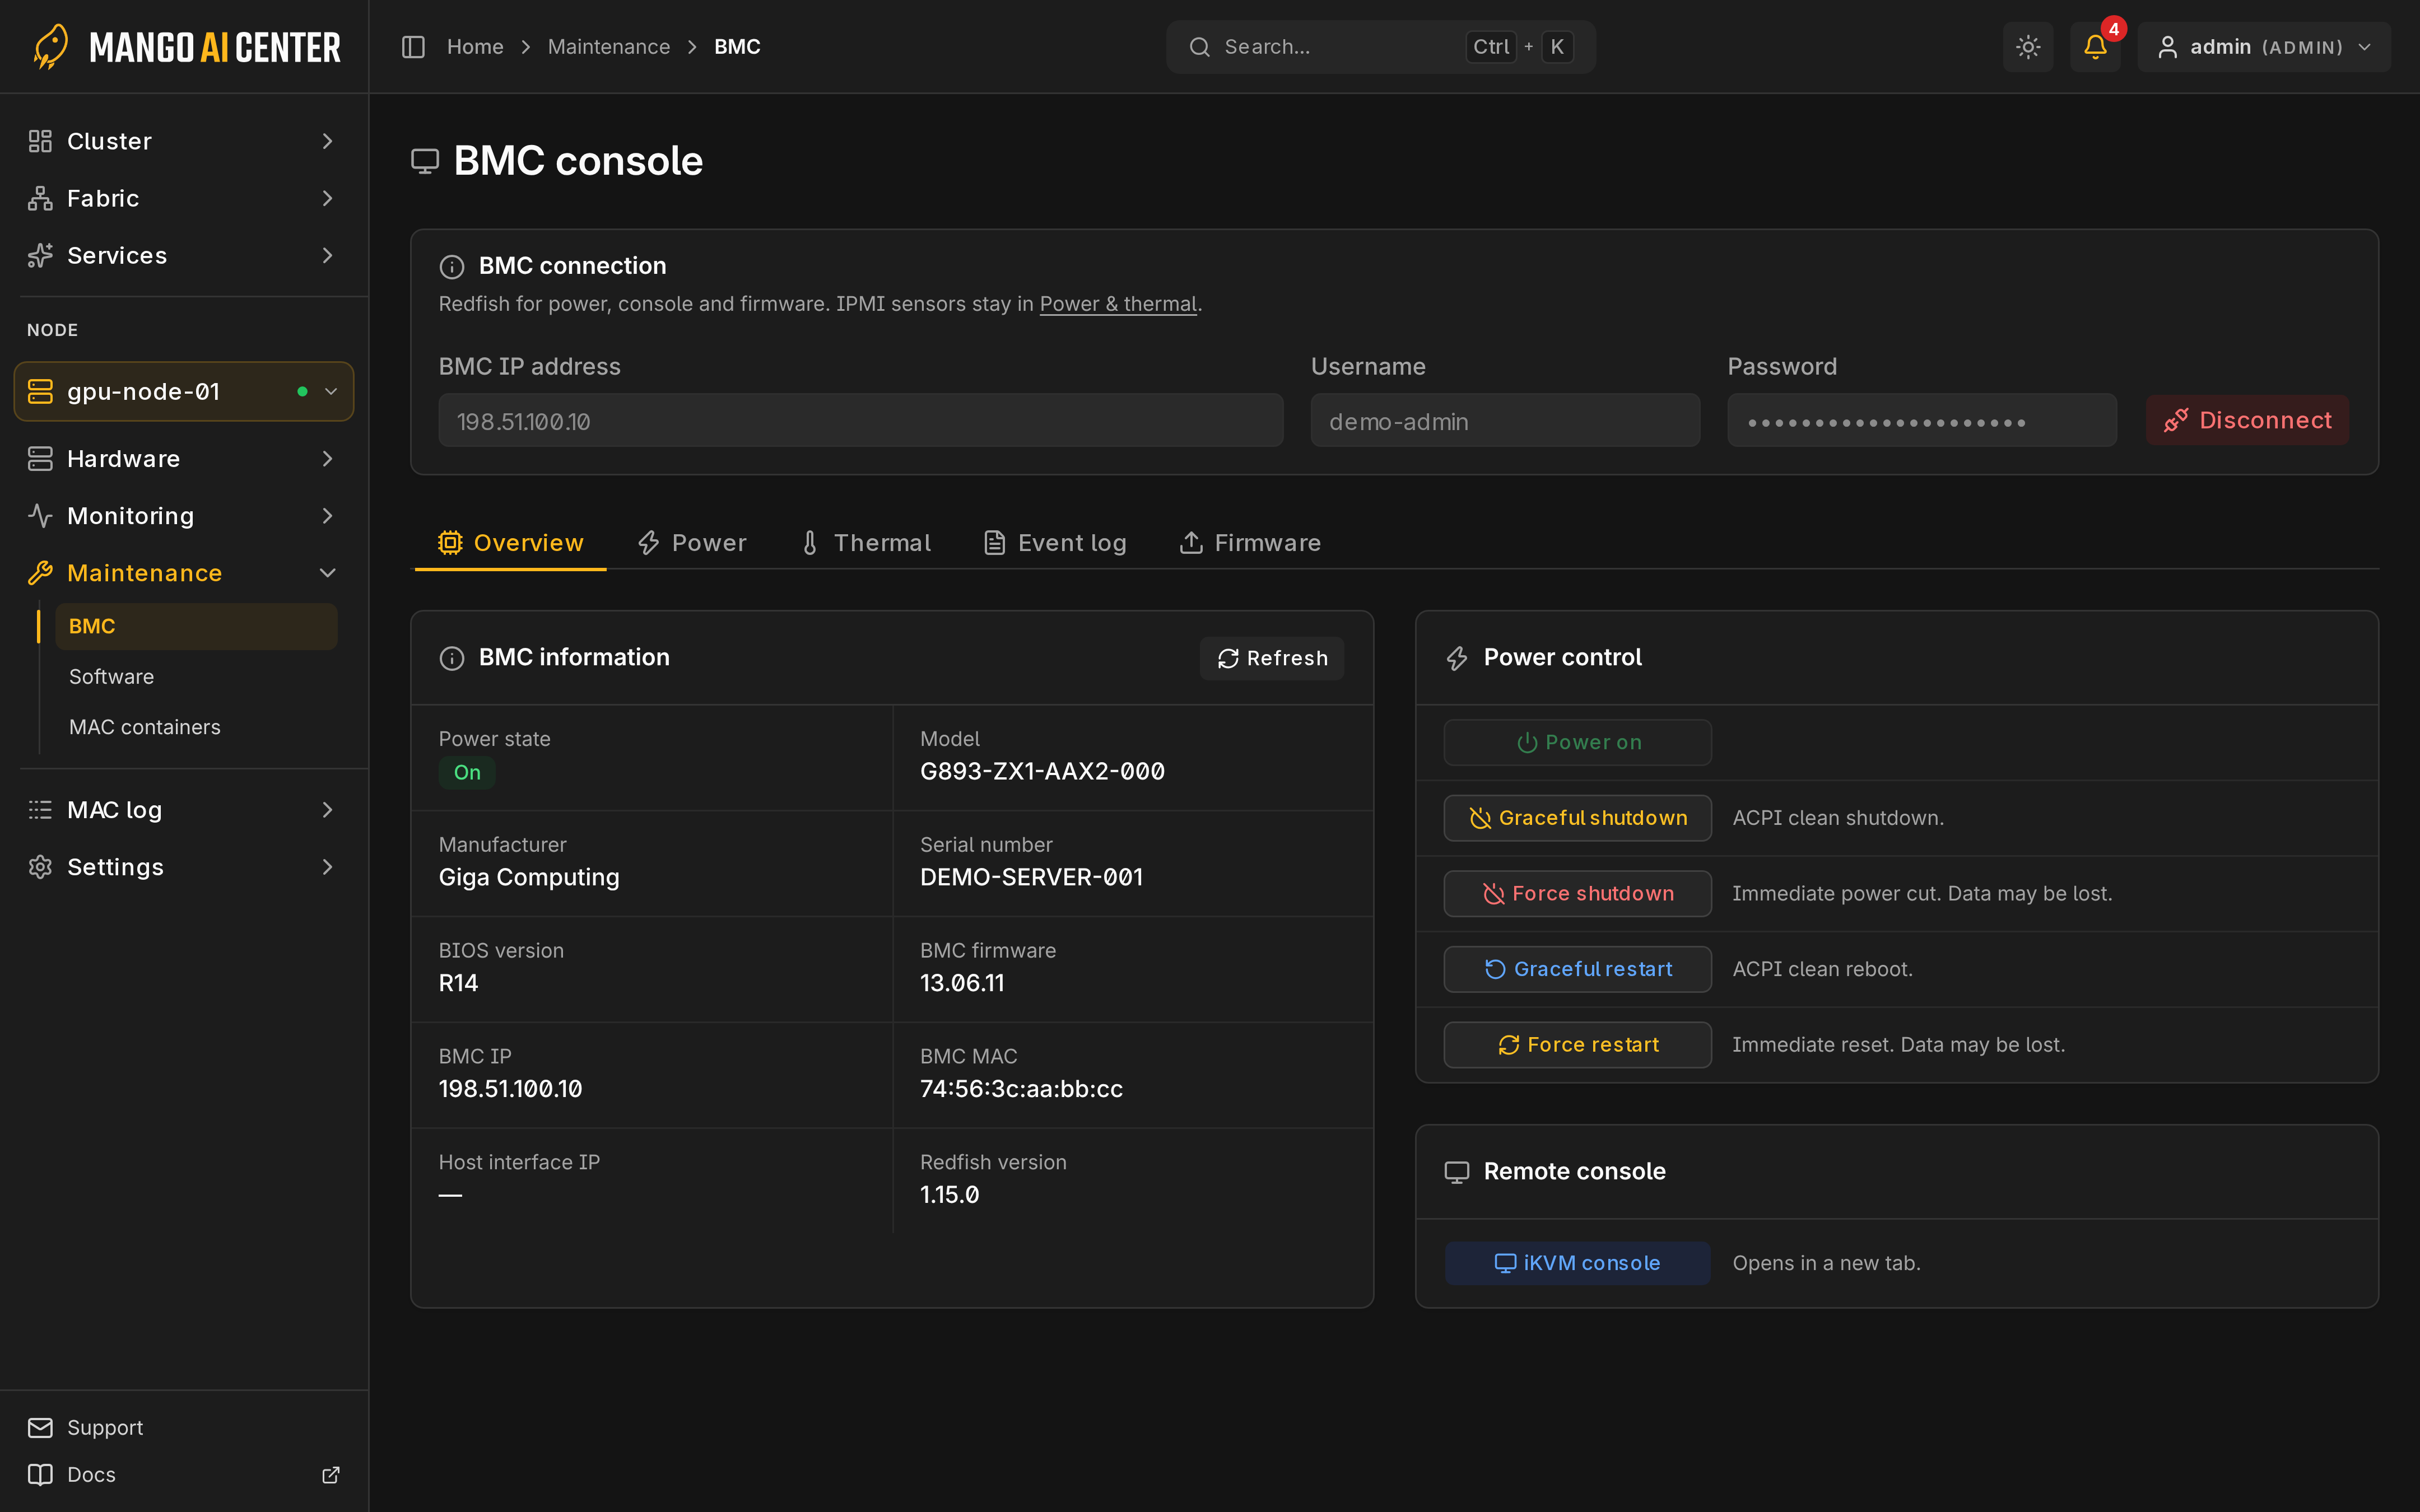Click the BMC IP address field
This screenshot has height=1512, width=2420.
861,420
